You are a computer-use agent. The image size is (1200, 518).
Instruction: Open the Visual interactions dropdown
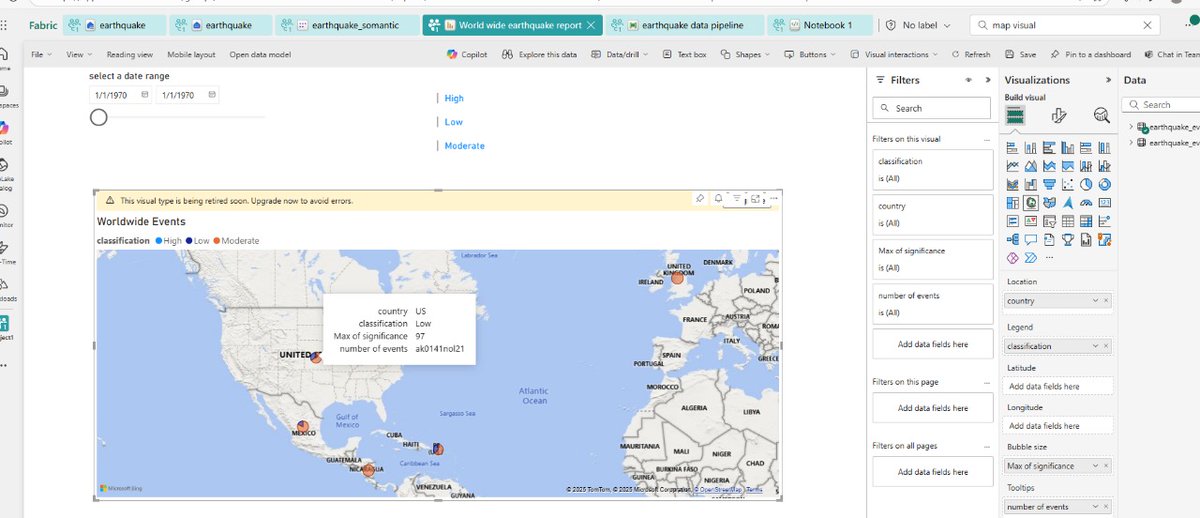tap(893, 55)
